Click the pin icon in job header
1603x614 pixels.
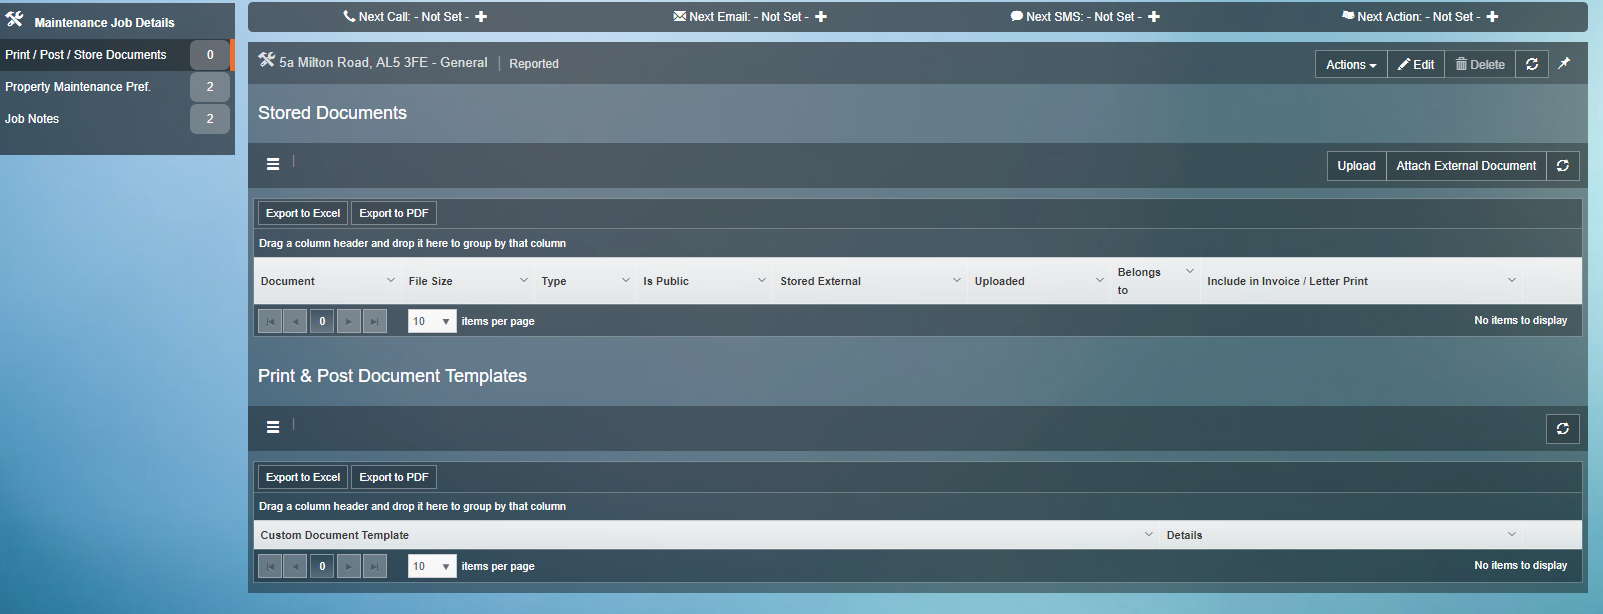[x=1564, y=64]
